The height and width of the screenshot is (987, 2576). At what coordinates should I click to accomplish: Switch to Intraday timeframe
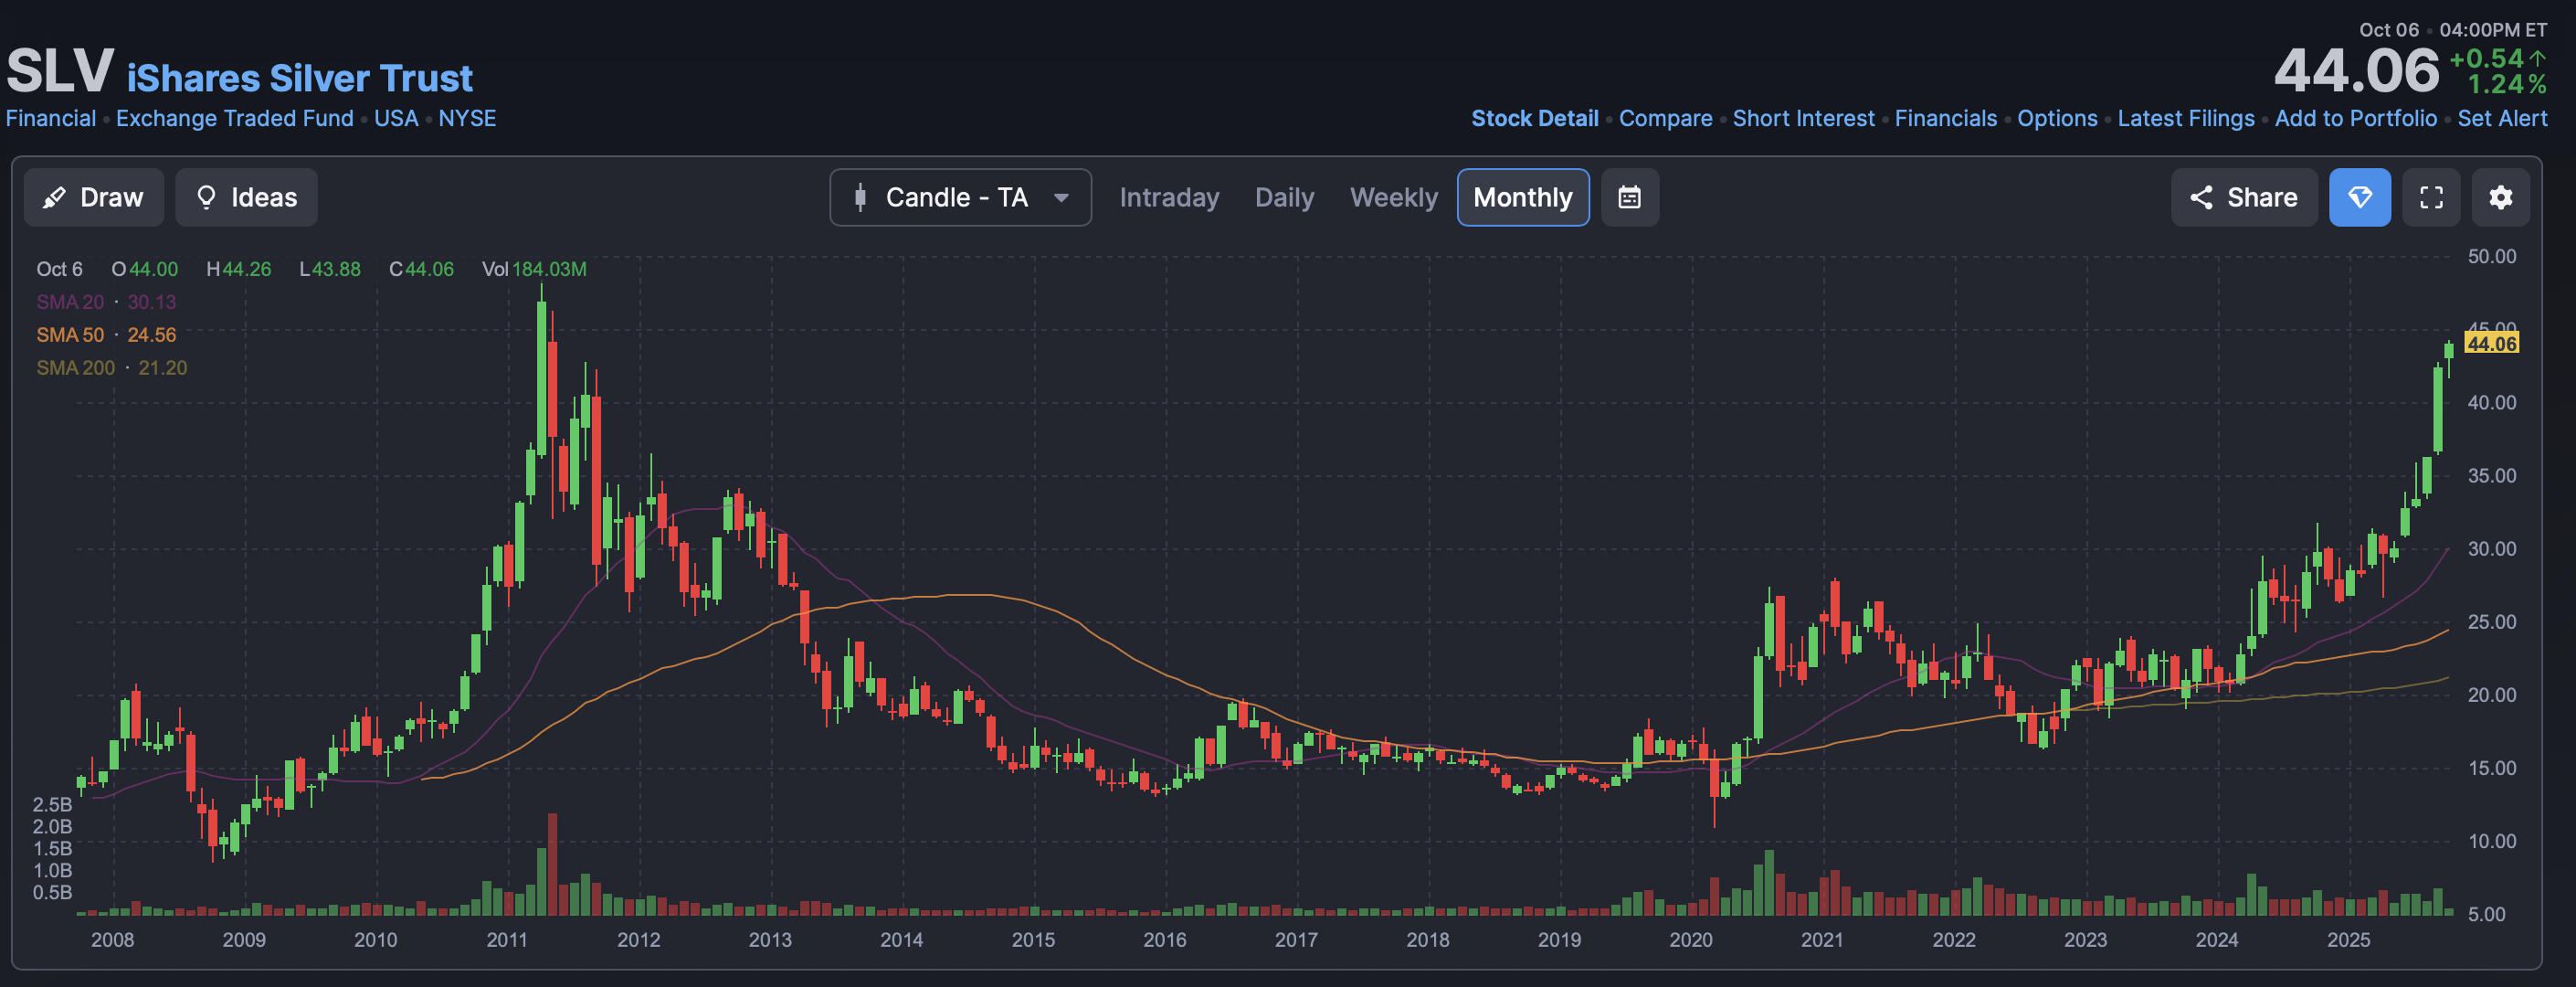pos(1168,197)
